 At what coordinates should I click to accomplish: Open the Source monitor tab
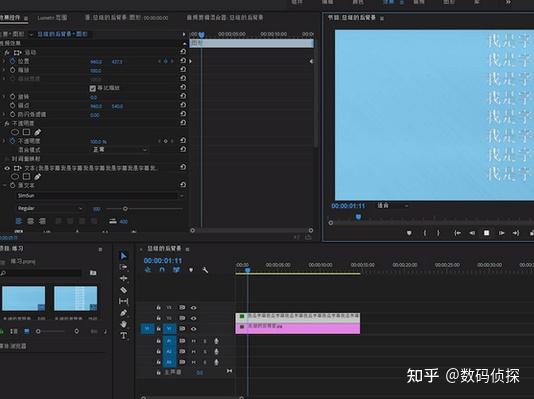pyautogui.click(x=126, y=17)
